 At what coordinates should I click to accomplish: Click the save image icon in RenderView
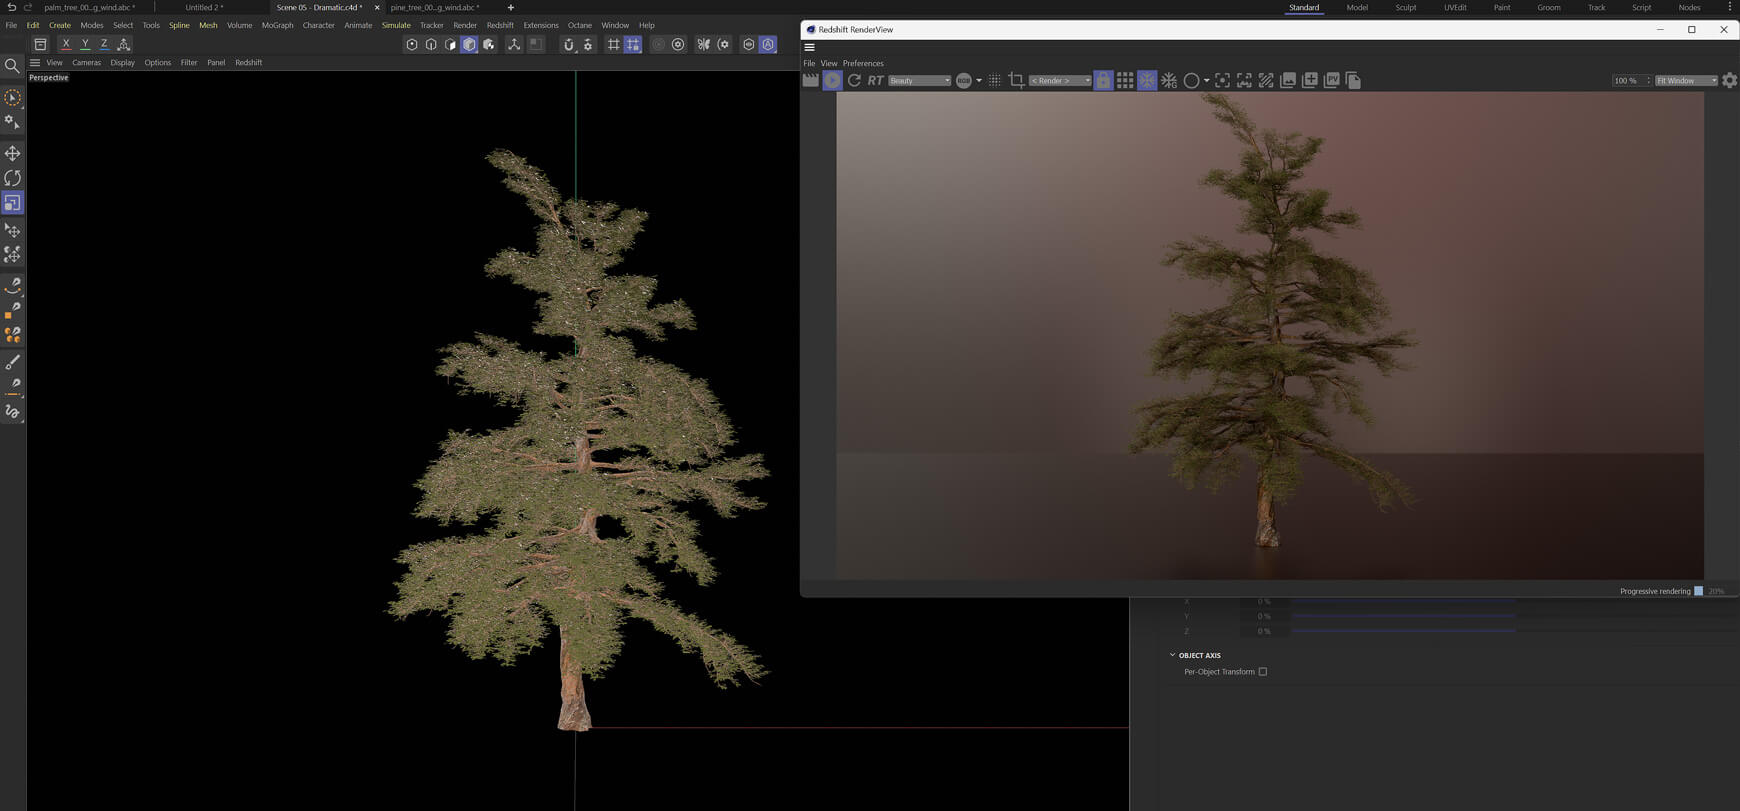point(1288,80)
